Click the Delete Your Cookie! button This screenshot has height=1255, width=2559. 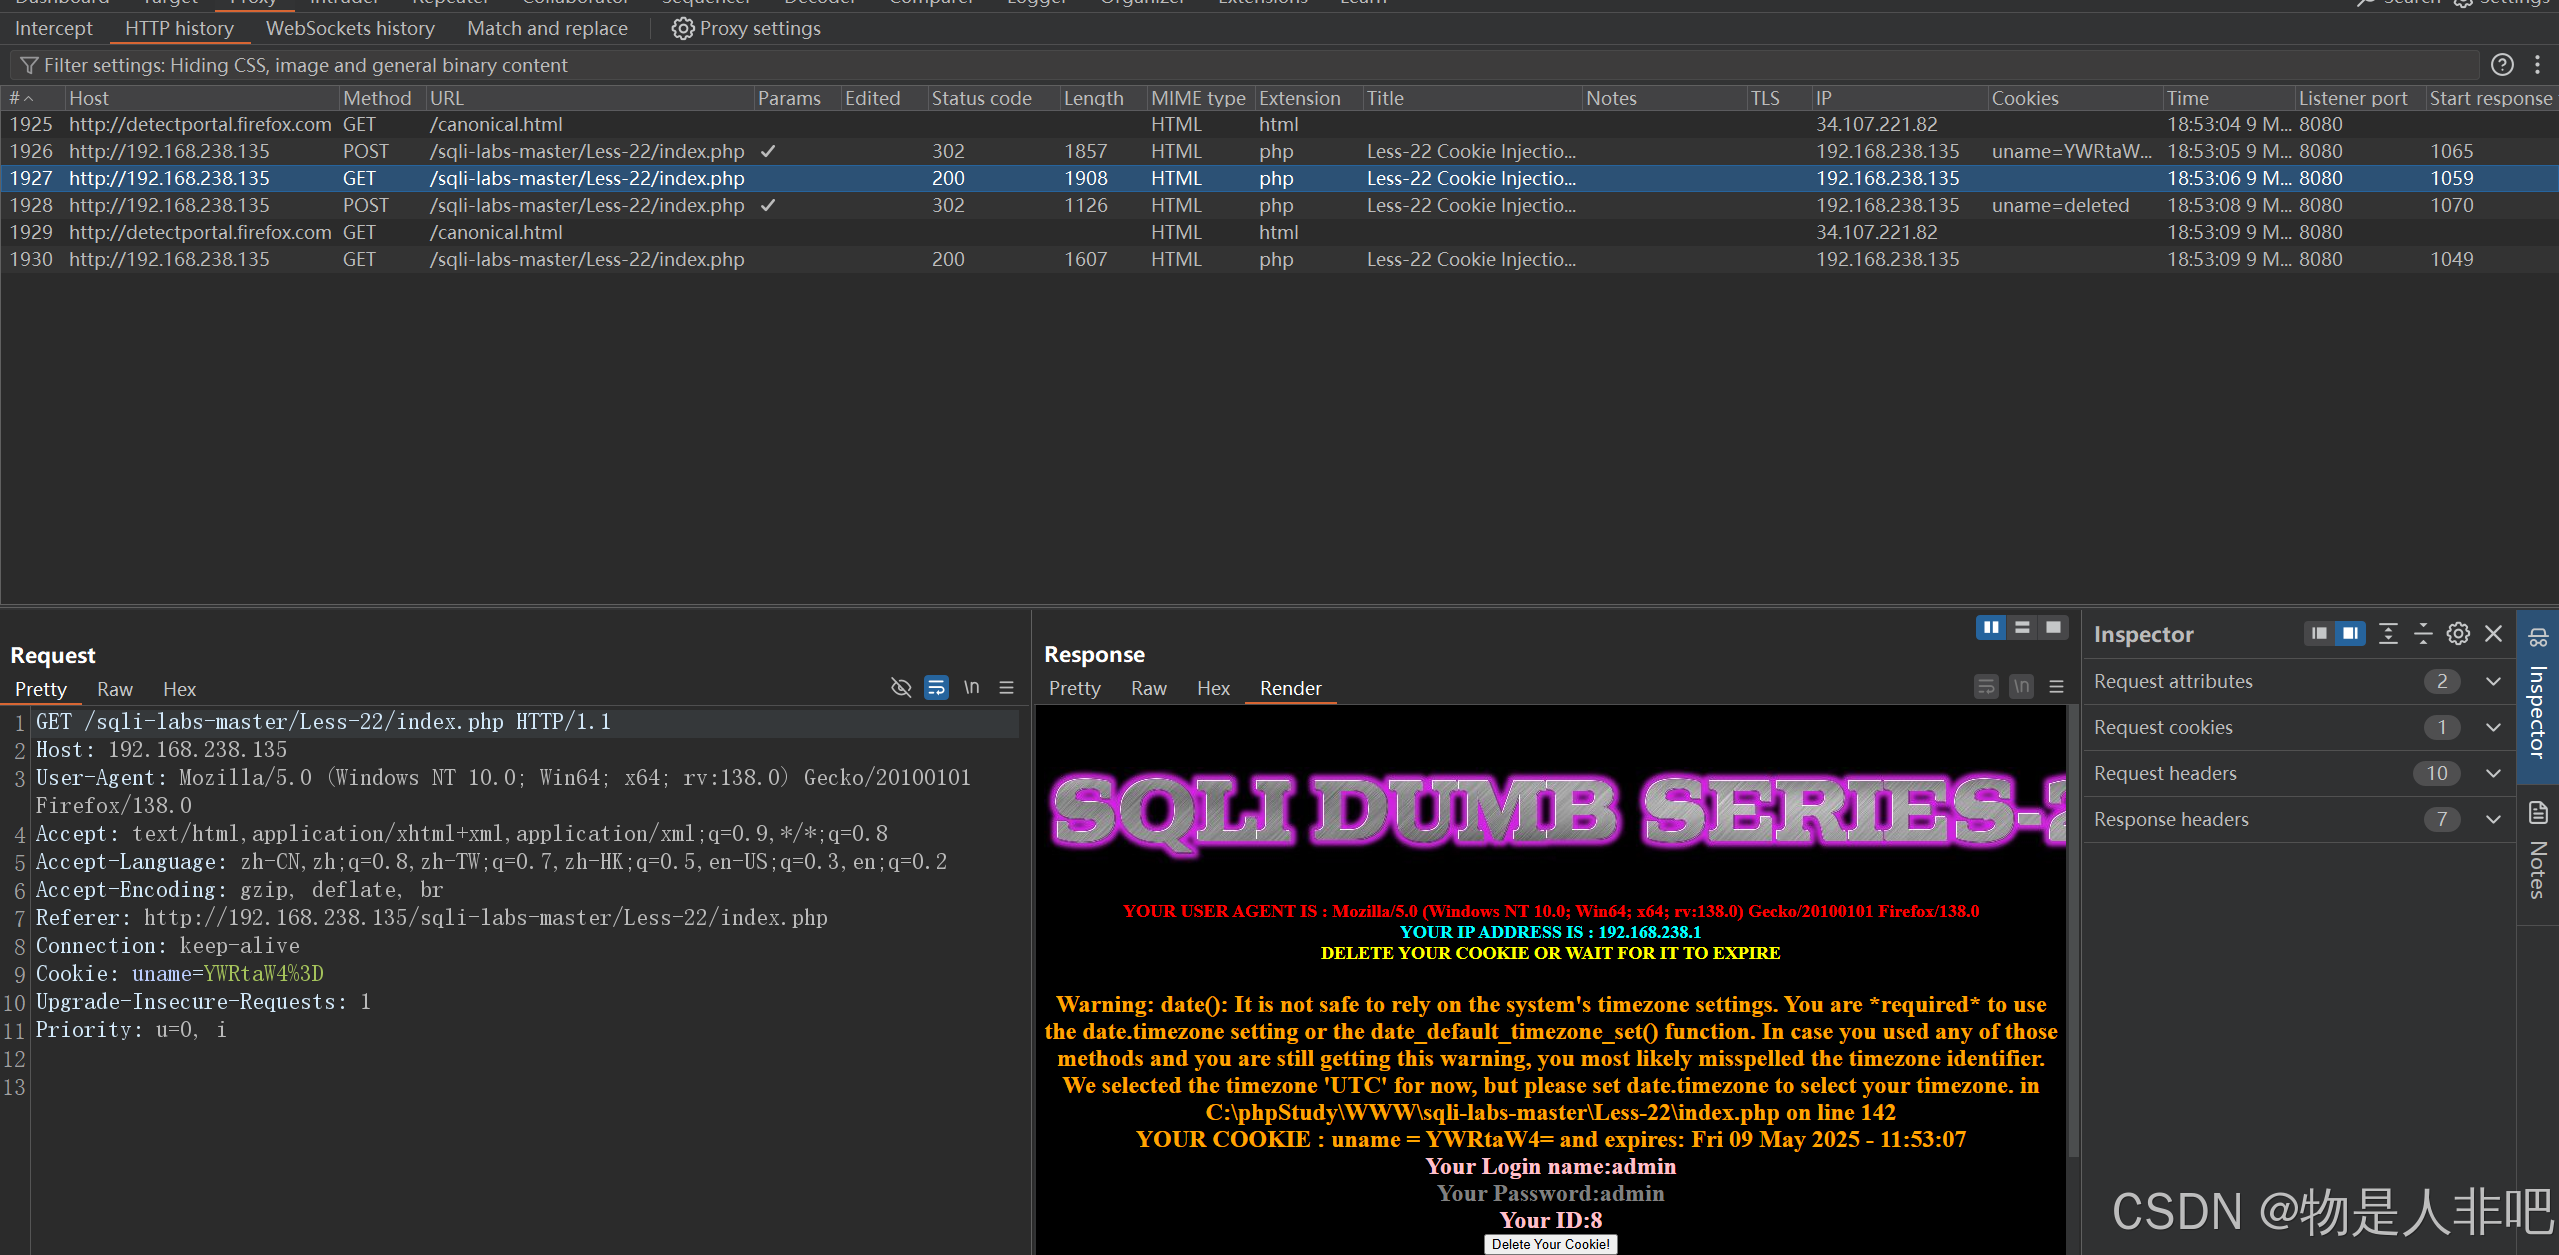(x=1550, y=1244)
